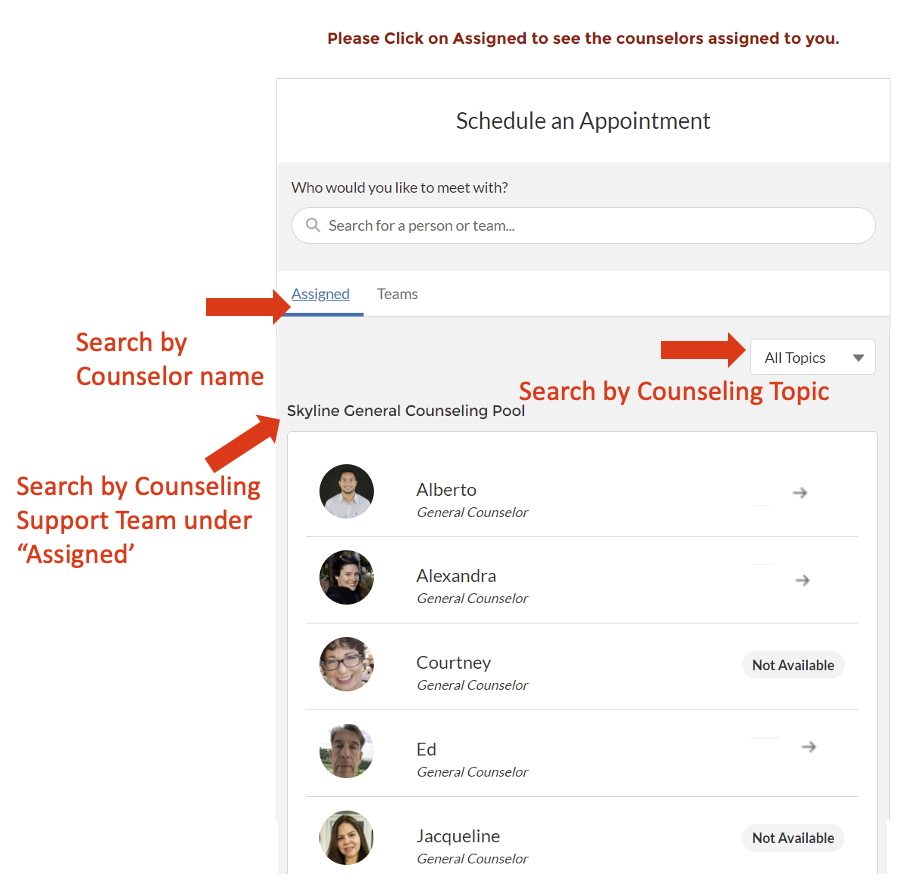This screenshot has height=887, width=900.
Task: Open Alexandra's profile photo
Action: tap(346, 577)
